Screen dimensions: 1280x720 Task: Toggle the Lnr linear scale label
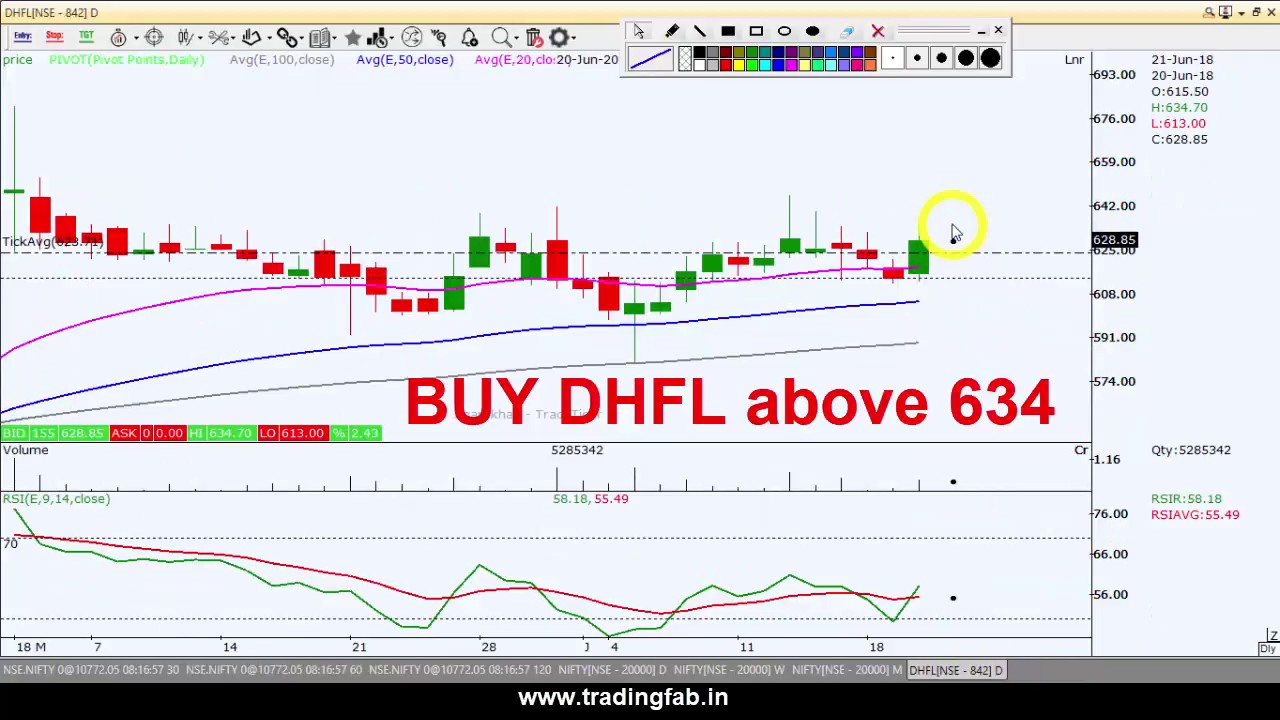tap(1074, 60)
